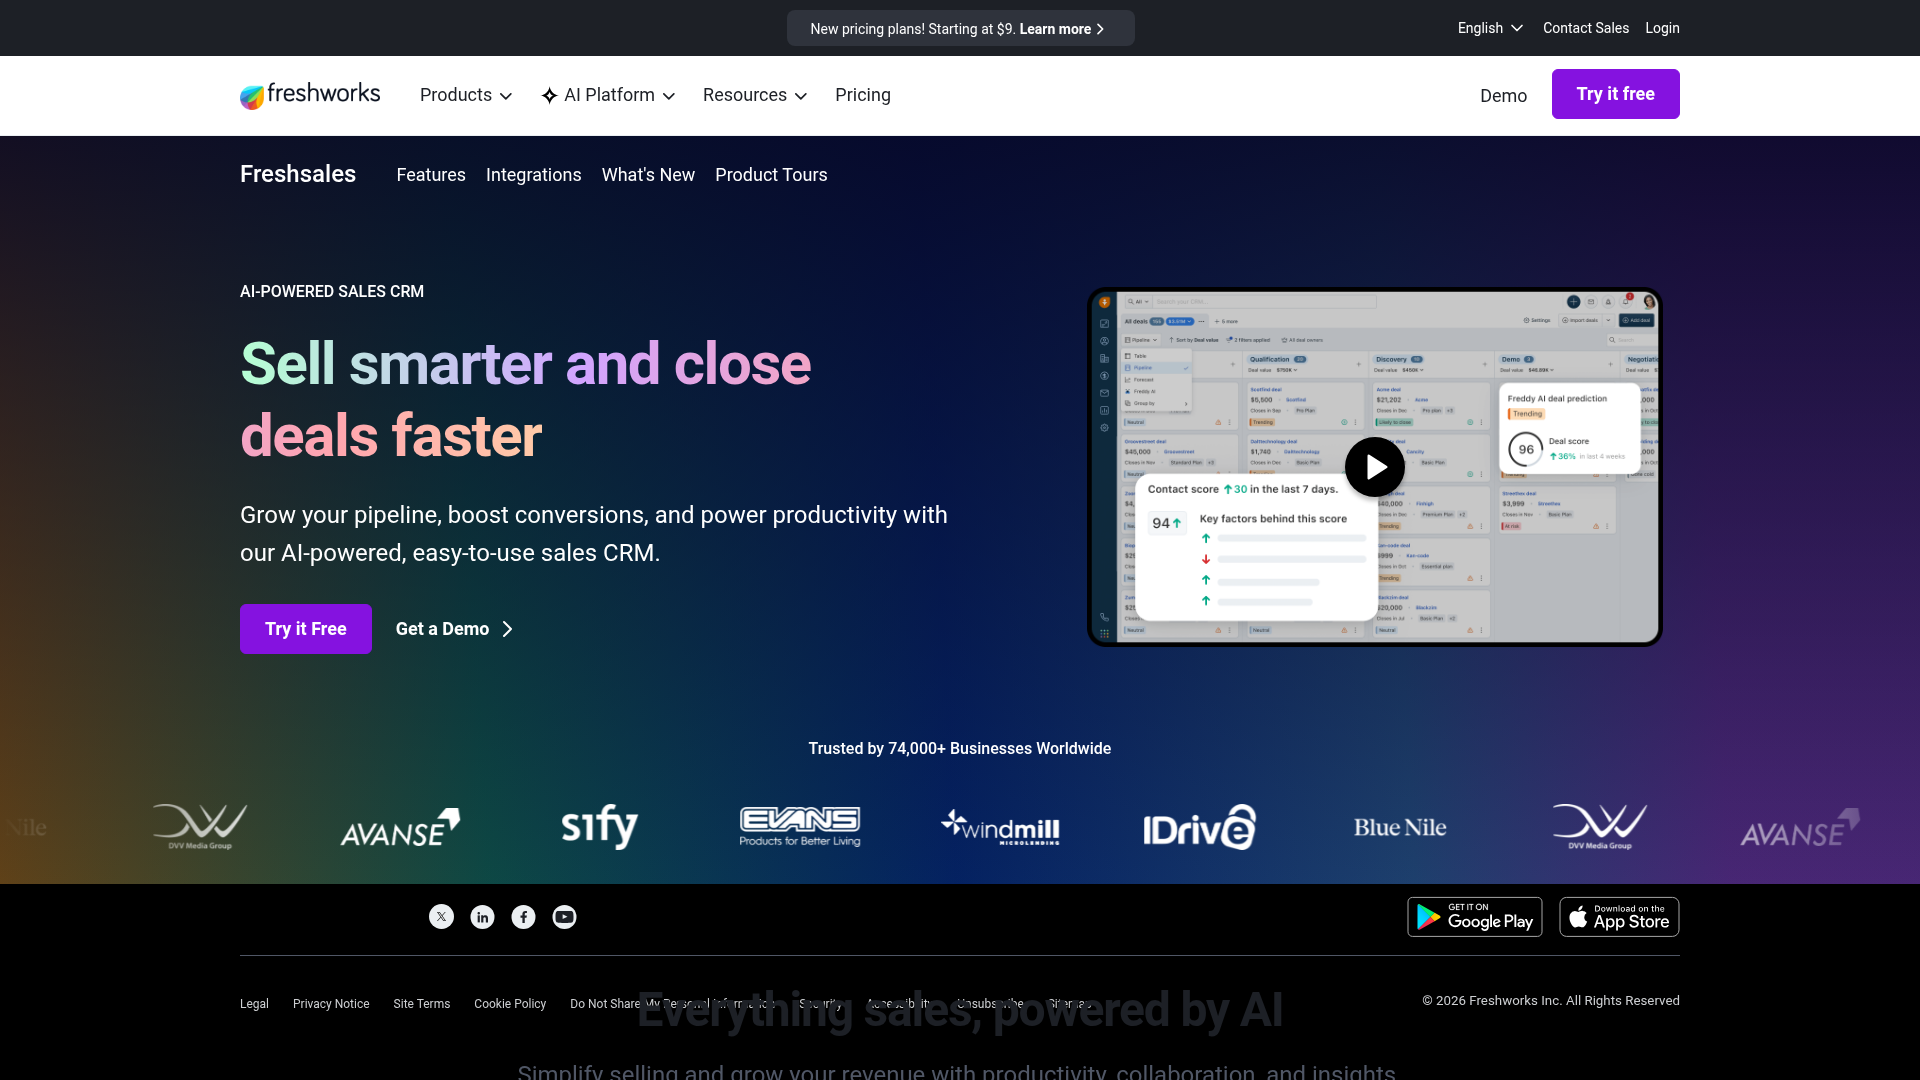This screenshot has height=1080, width=1920.
Task: Click the Evans customer logo
Action: 800,827
